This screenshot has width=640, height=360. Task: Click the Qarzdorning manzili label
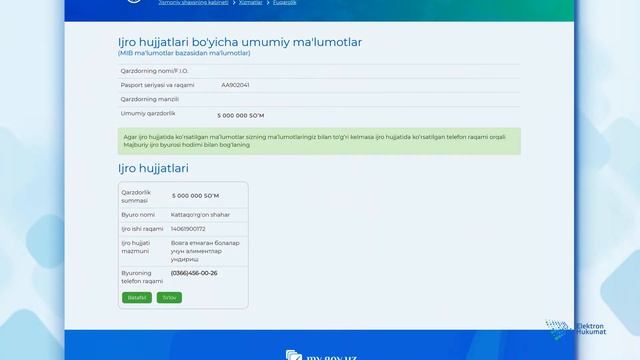pos(149,99)
